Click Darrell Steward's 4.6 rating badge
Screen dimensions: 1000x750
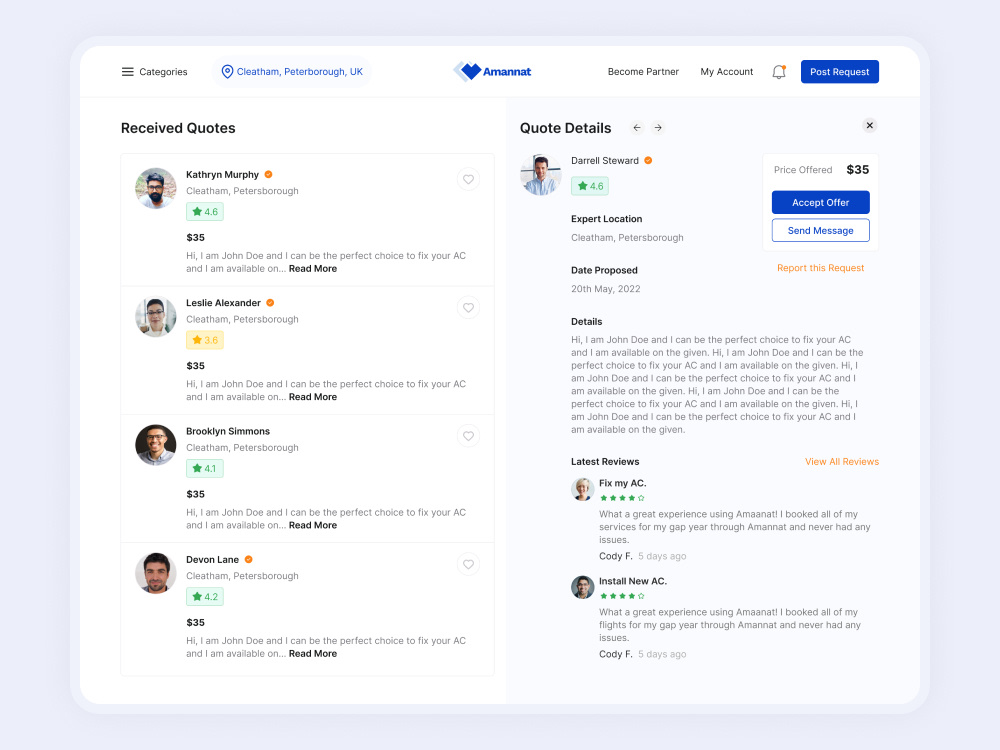coord(590,186)
